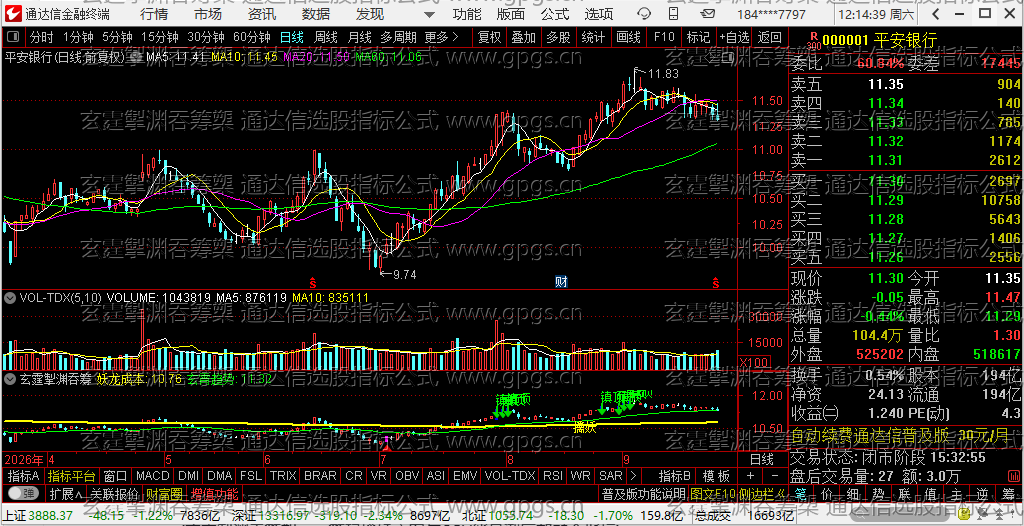Screen dimensions: 1024x526
Task: Switch chart period to 15分钟
Action: pos(160,37)
